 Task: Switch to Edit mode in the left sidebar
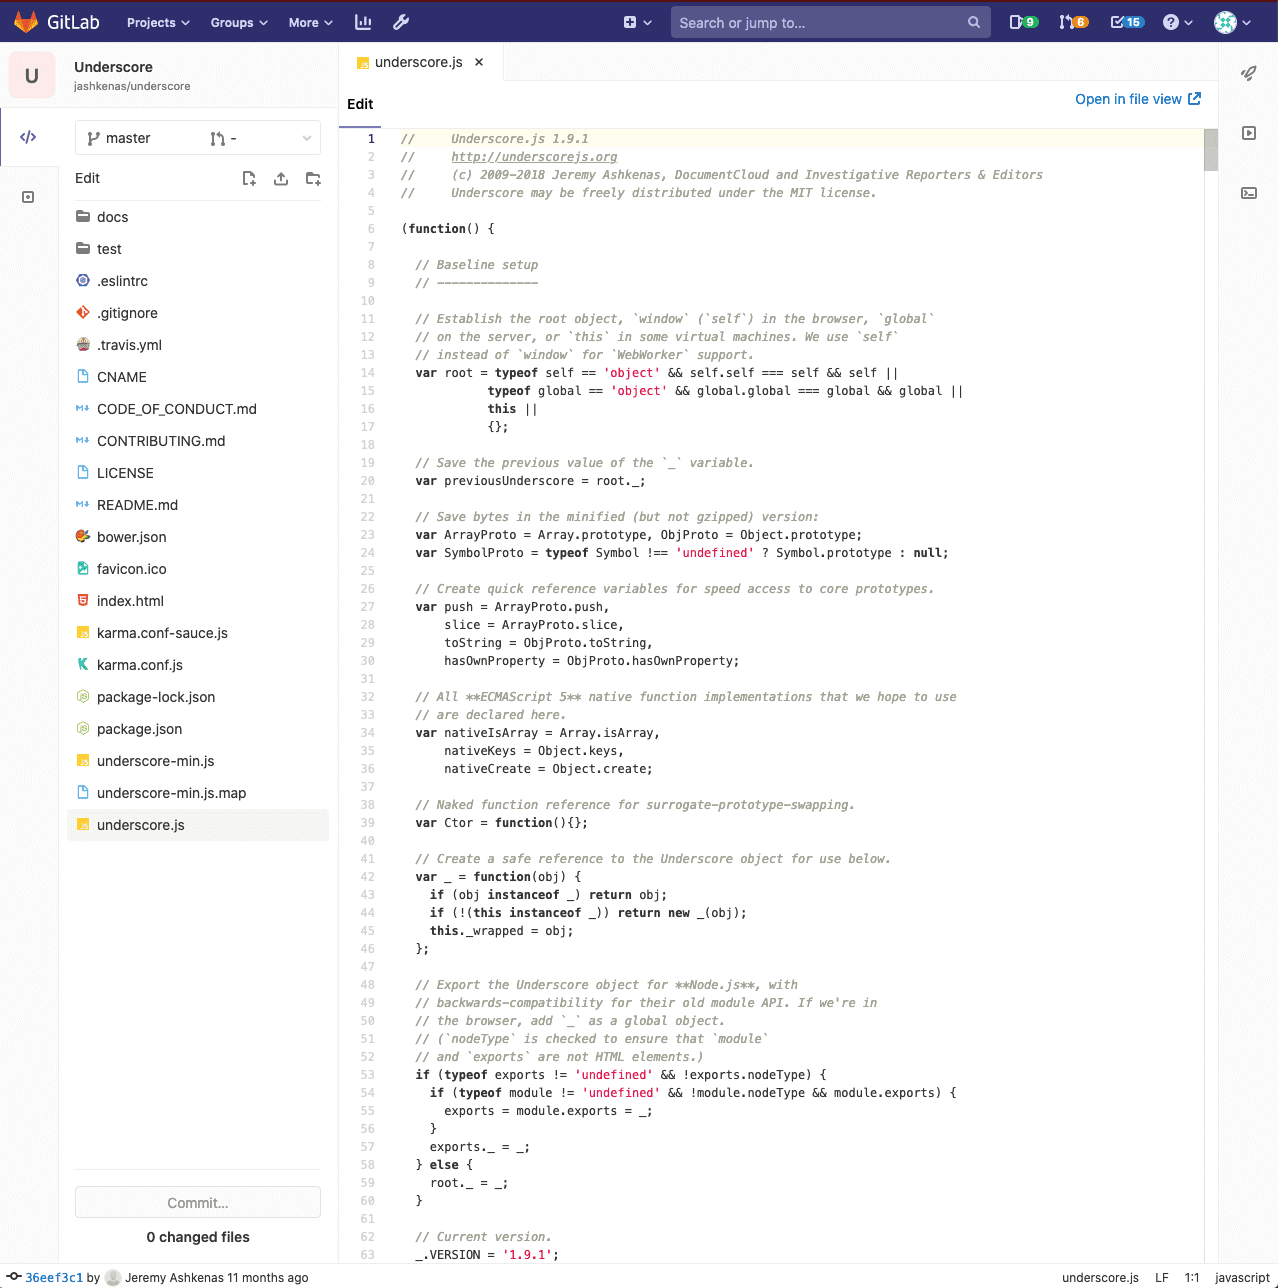click(28, 135)
